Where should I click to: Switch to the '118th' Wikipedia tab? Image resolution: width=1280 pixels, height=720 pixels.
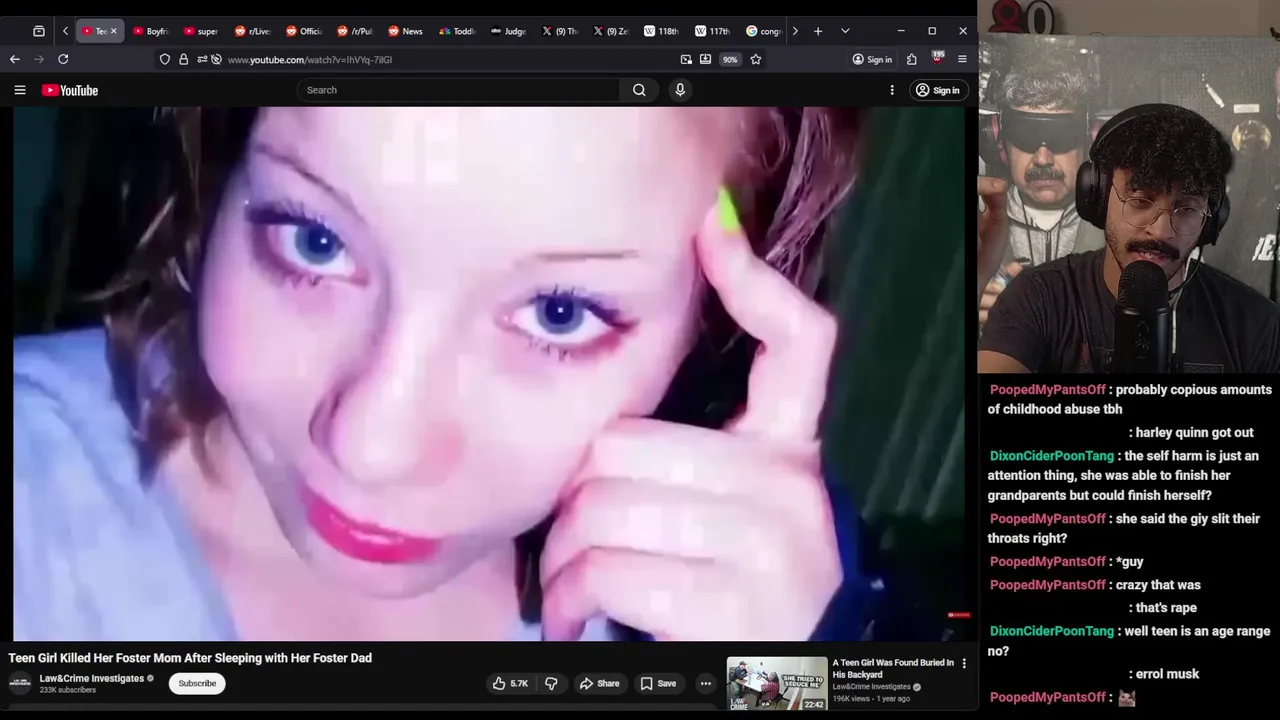point(661,31)
